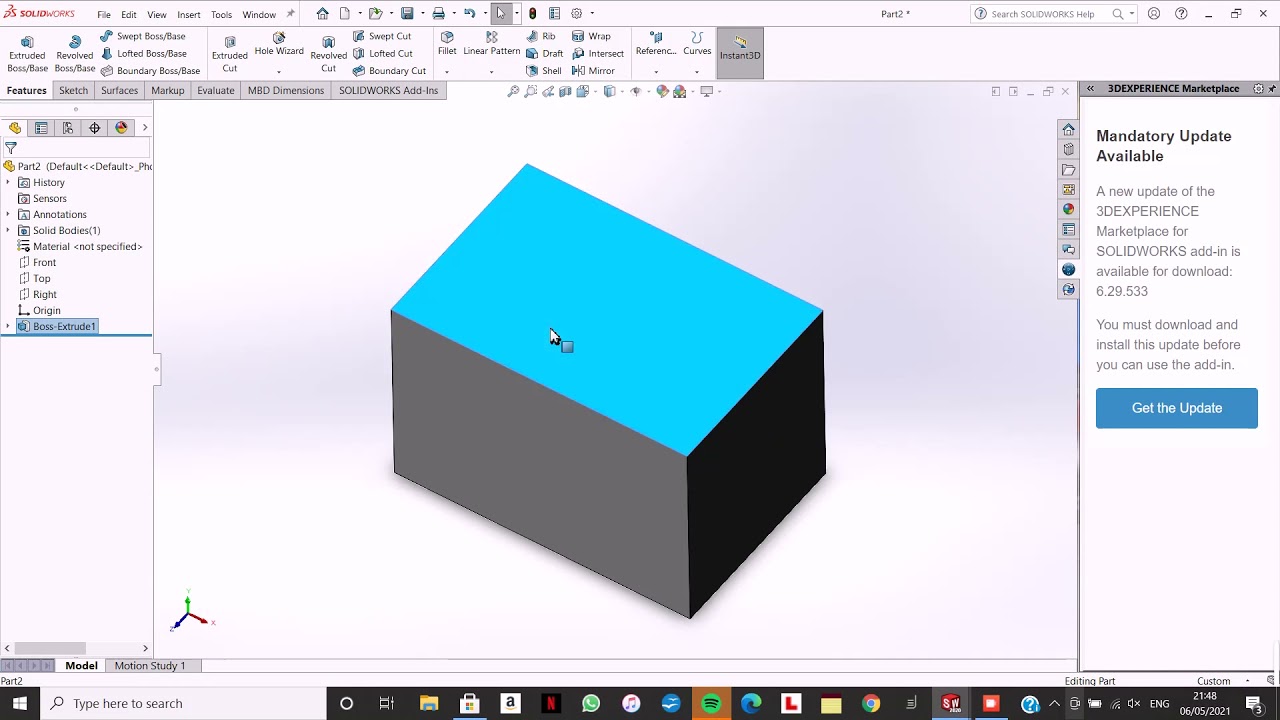Open the Hole Wizard tool
Image resolution: width=1280 pixels, height=720 pixels.
[x=279, y=45]
